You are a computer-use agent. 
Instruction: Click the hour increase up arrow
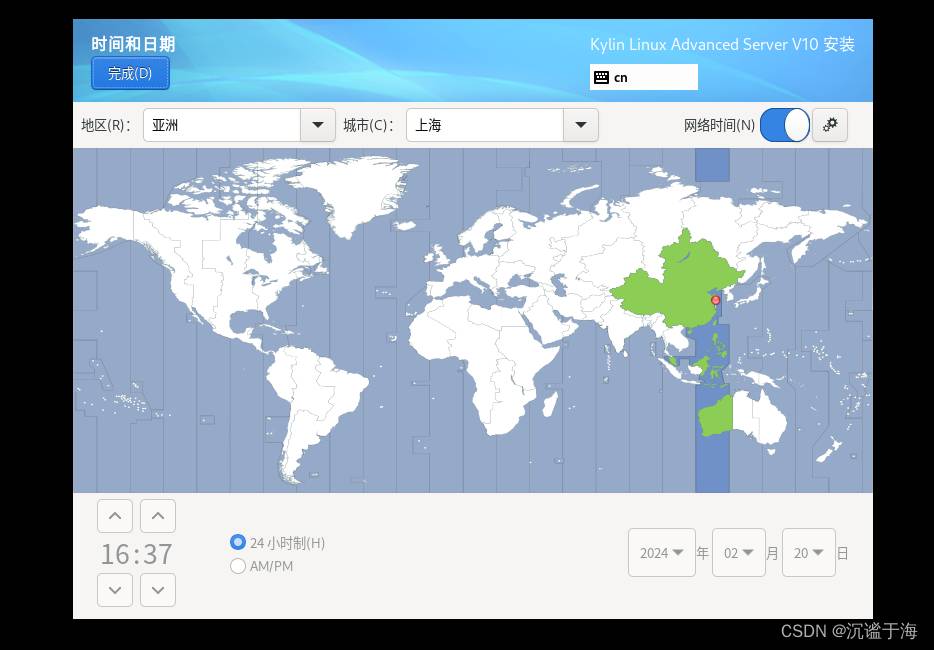click(115, 516)
